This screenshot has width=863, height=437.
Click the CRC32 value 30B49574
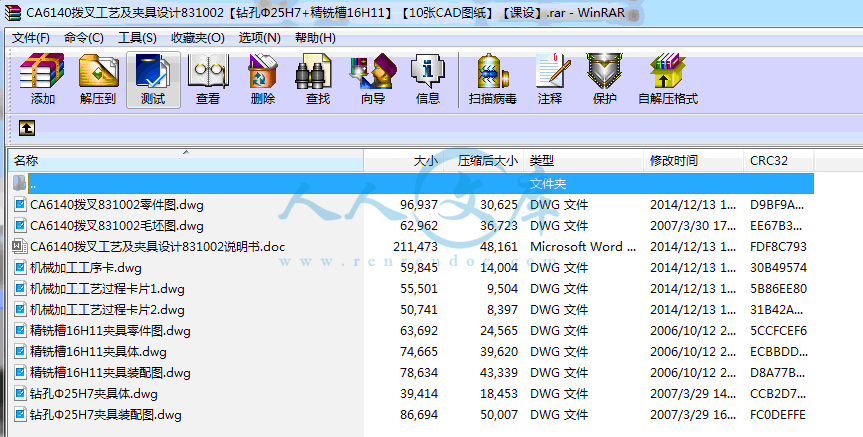pyautogui.click(x=778, y=267)
